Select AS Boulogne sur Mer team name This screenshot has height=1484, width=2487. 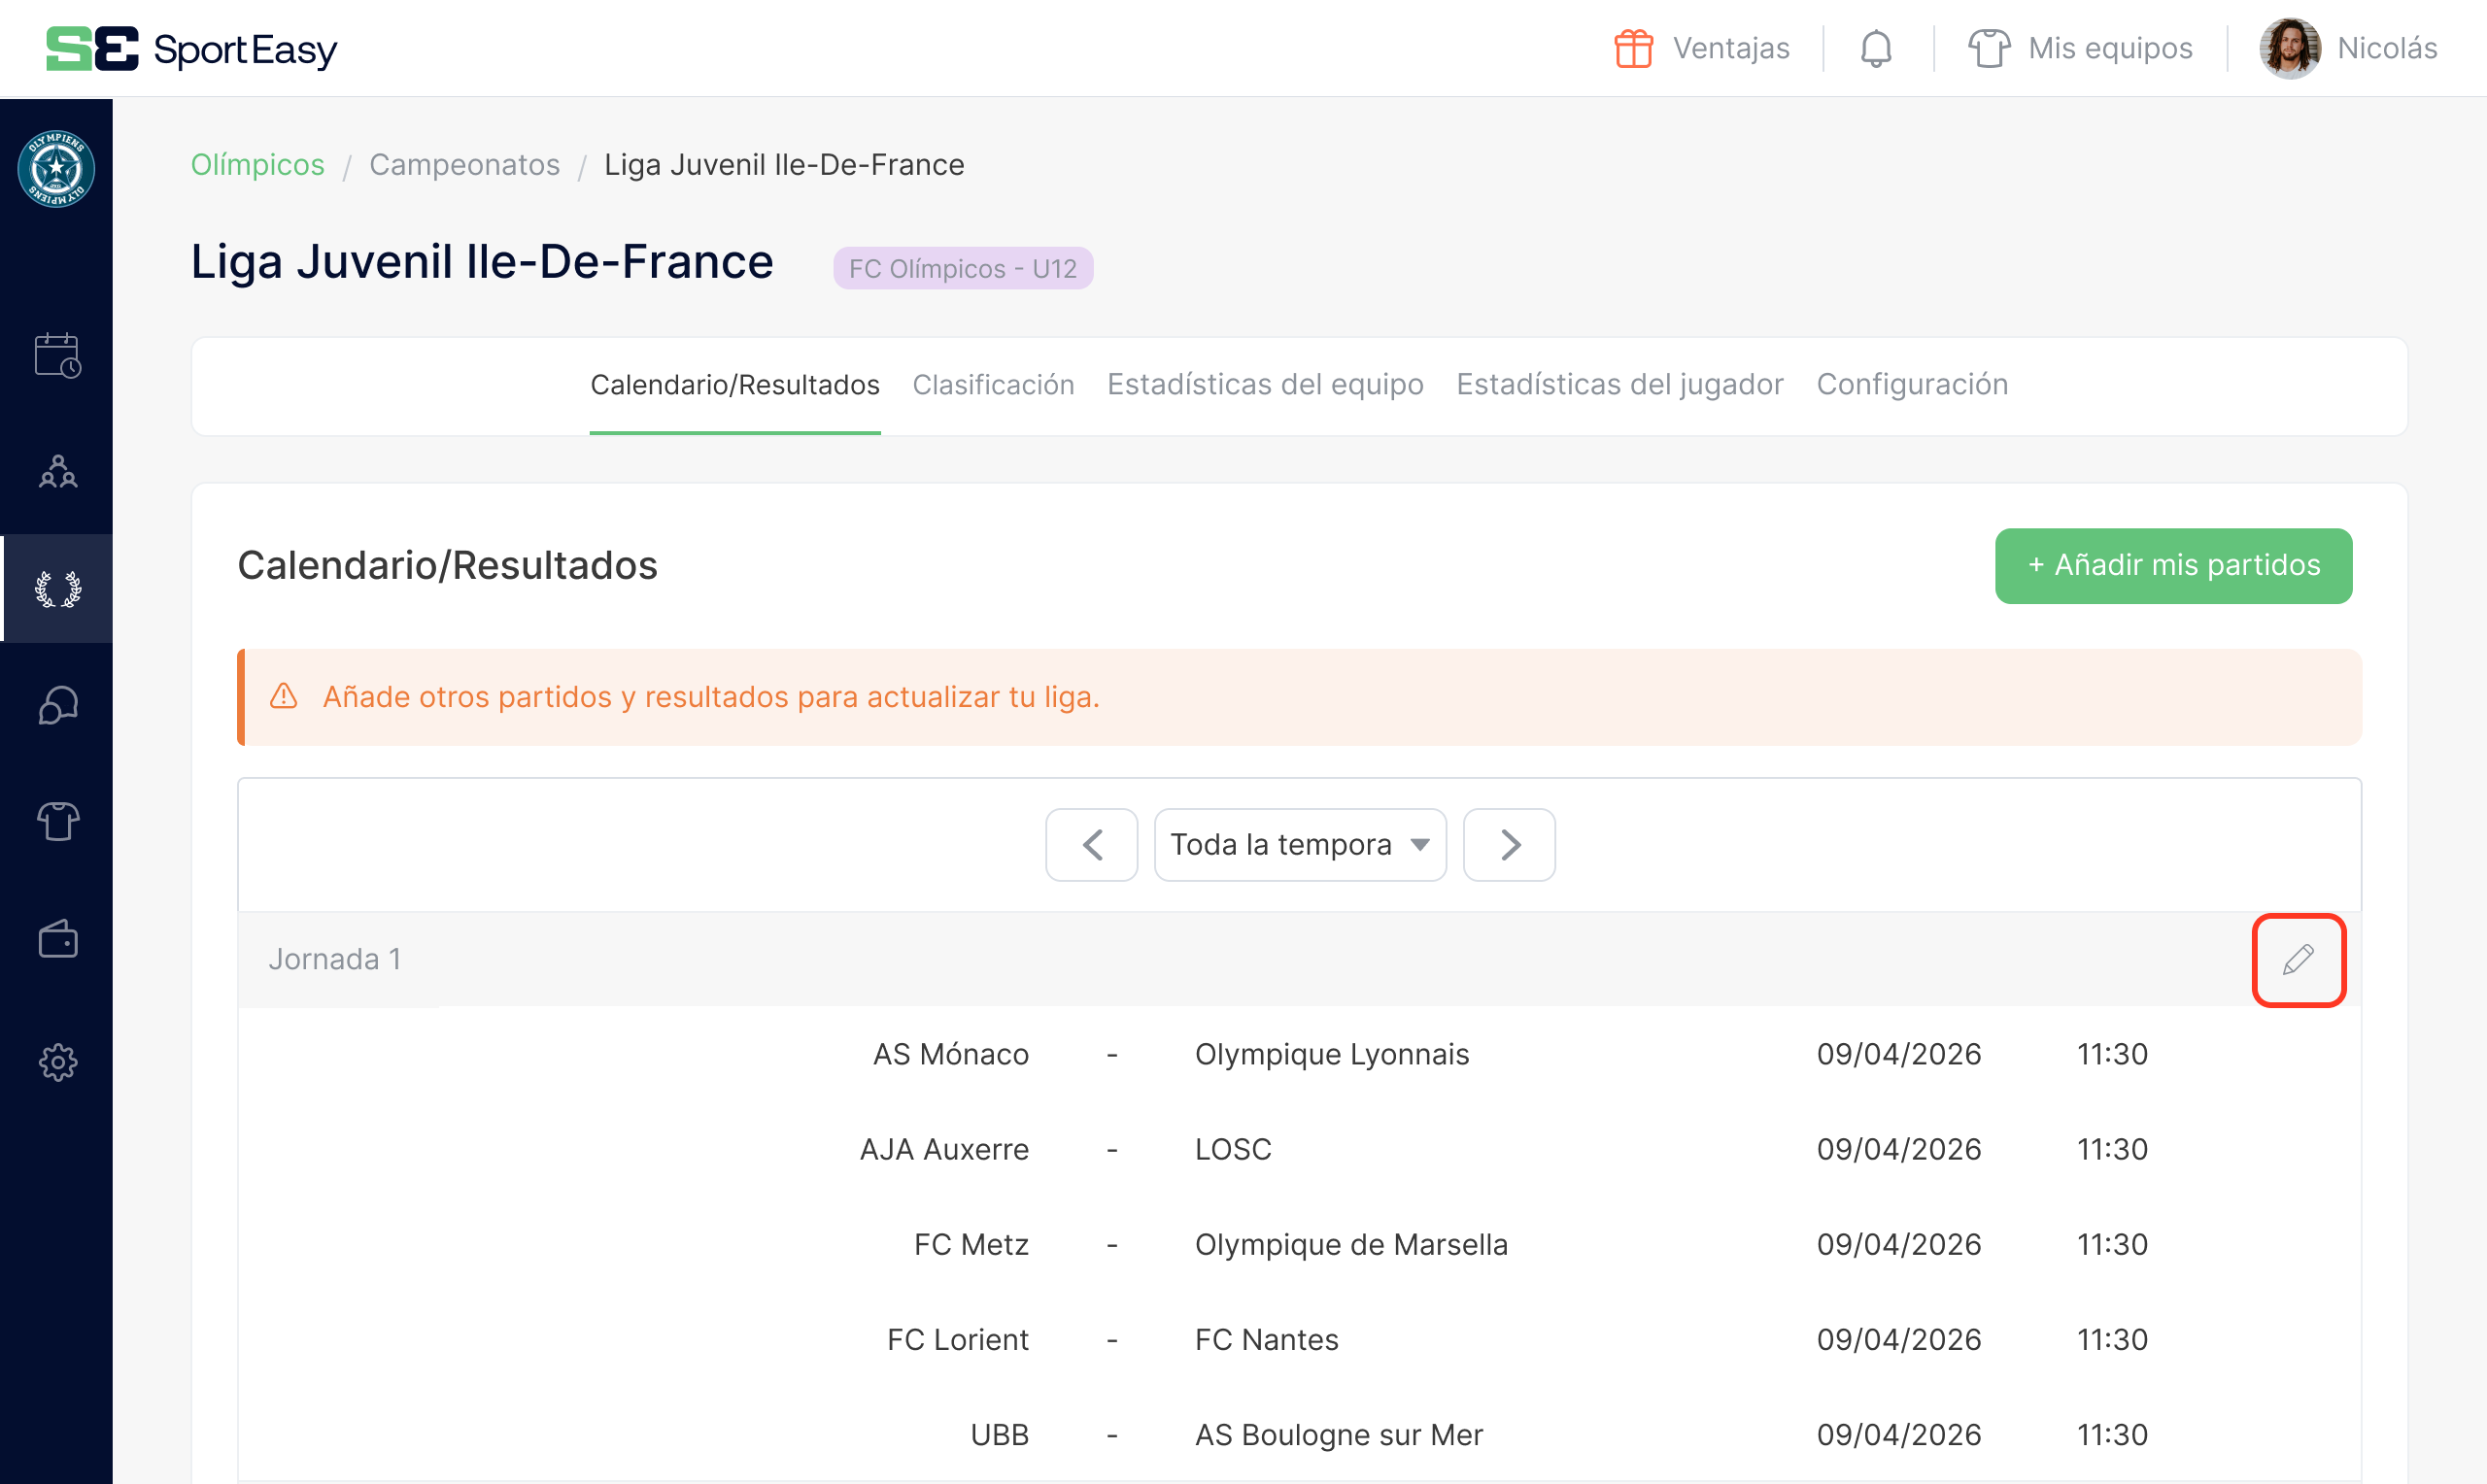tap(1339, 1435)
